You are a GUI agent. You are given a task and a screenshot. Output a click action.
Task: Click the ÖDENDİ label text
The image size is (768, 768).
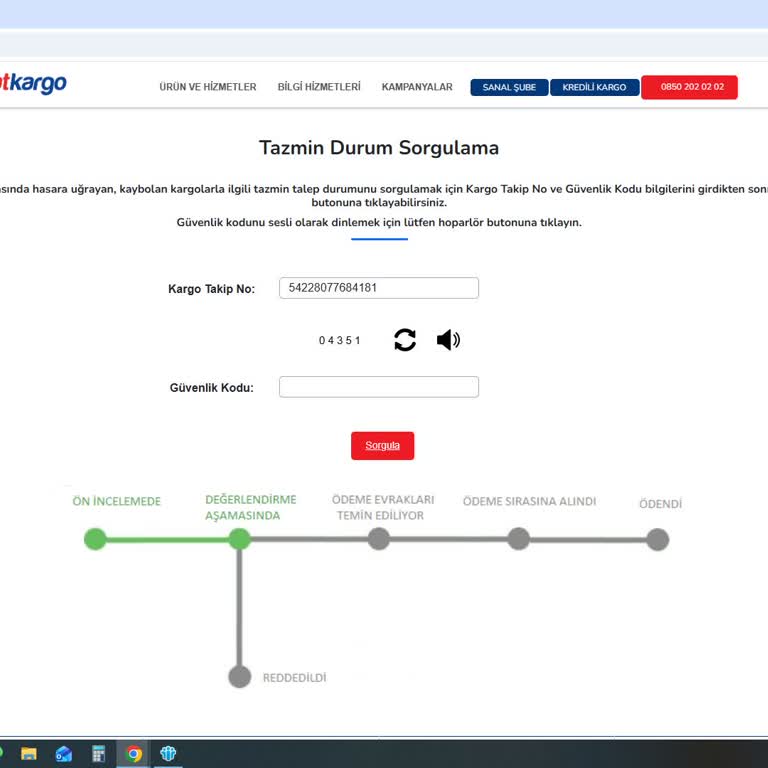(x=660, y=504)
